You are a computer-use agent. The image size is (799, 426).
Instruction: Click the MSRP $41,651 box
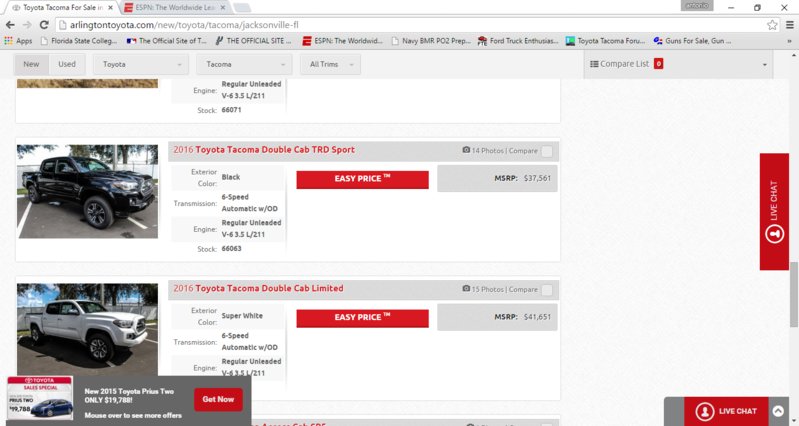(497, 317)
